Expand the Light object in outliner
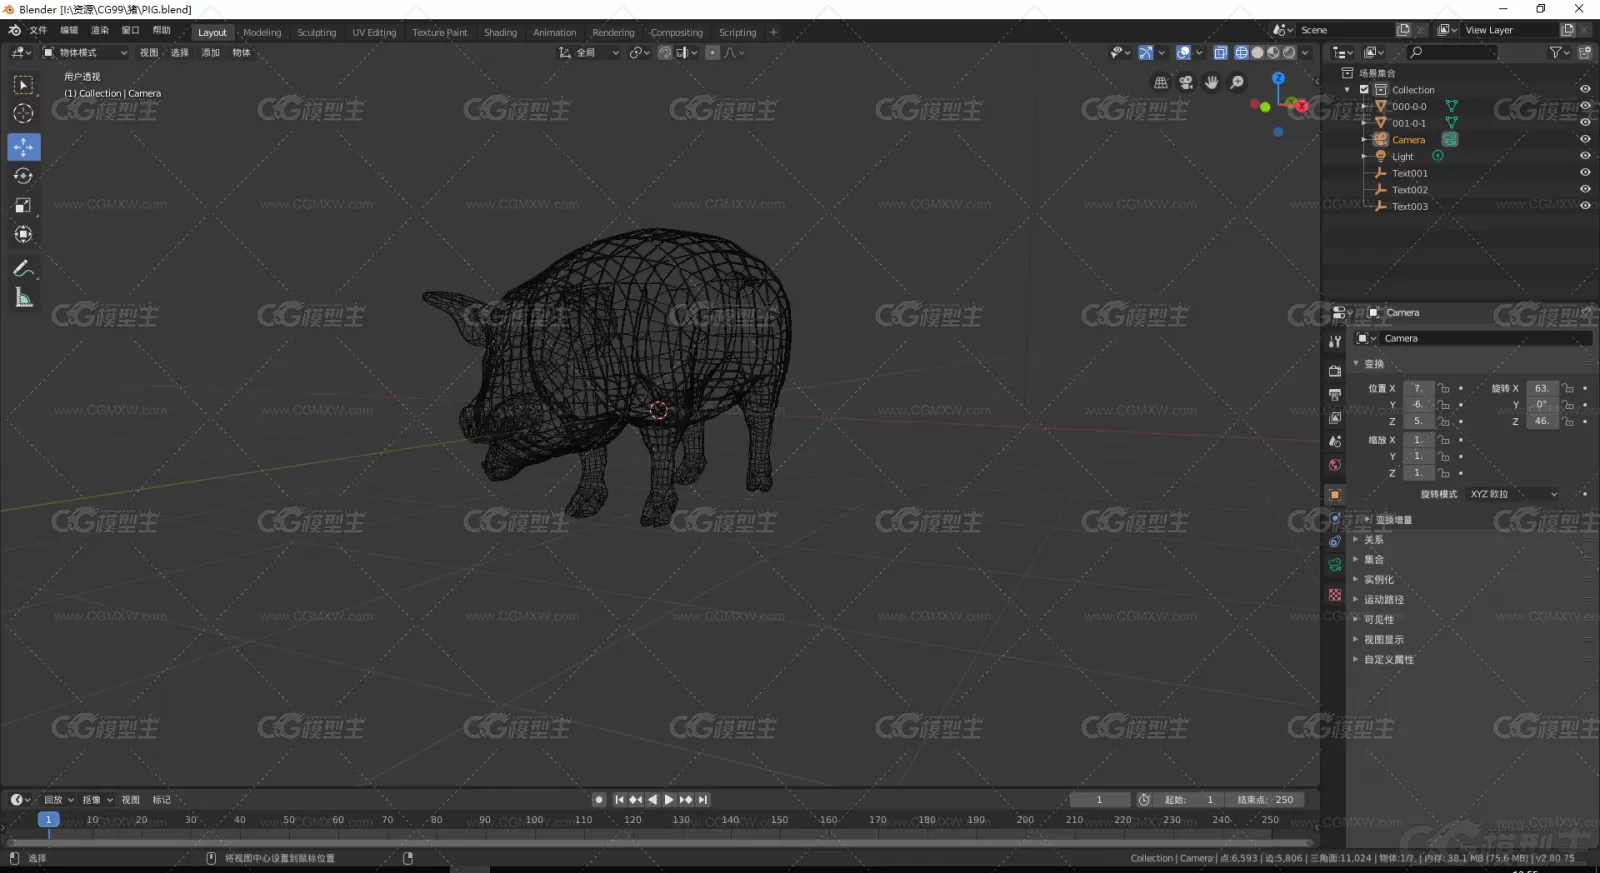Screen dimensions: 1600x873 click(1363, 156)
